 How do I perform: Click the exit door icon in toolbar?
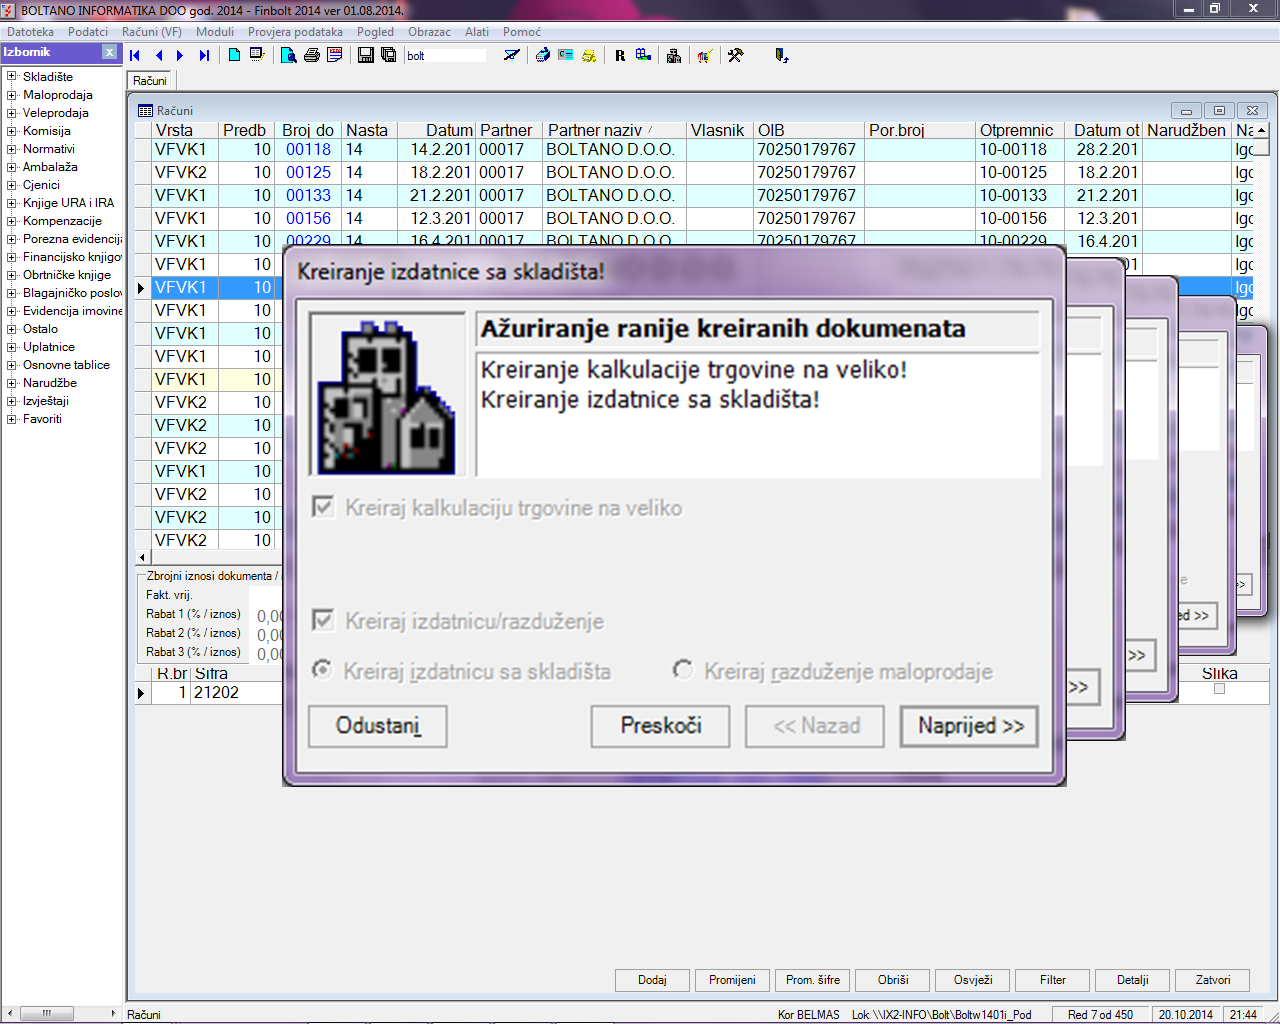tap(782, 55)
